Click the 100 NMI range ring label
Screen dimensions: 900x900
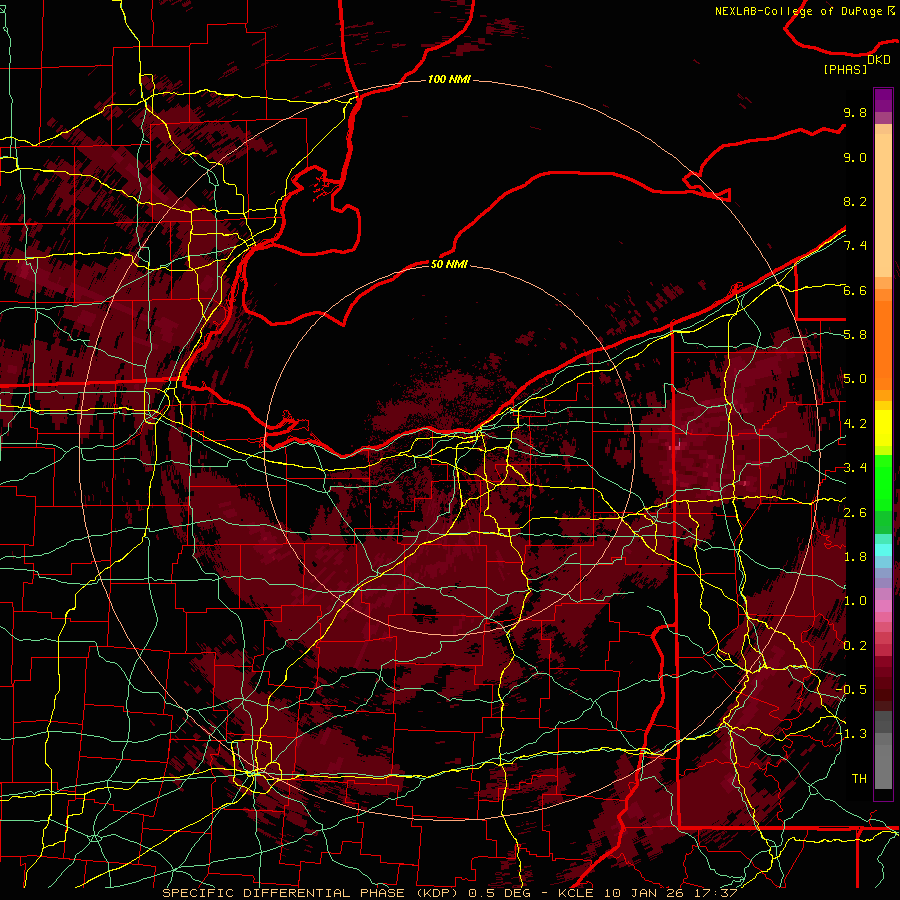(x=449, y=79)
